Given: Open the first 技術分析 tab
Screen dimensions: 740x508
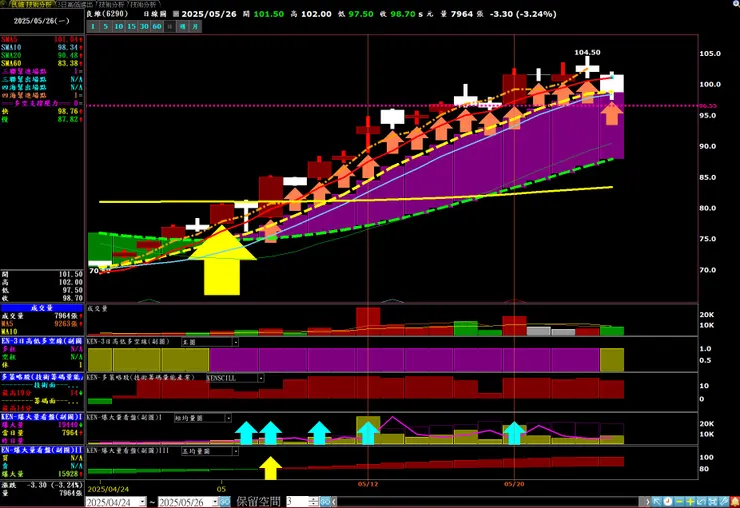Looking at the screenshot, I should (x=32, y=4).
